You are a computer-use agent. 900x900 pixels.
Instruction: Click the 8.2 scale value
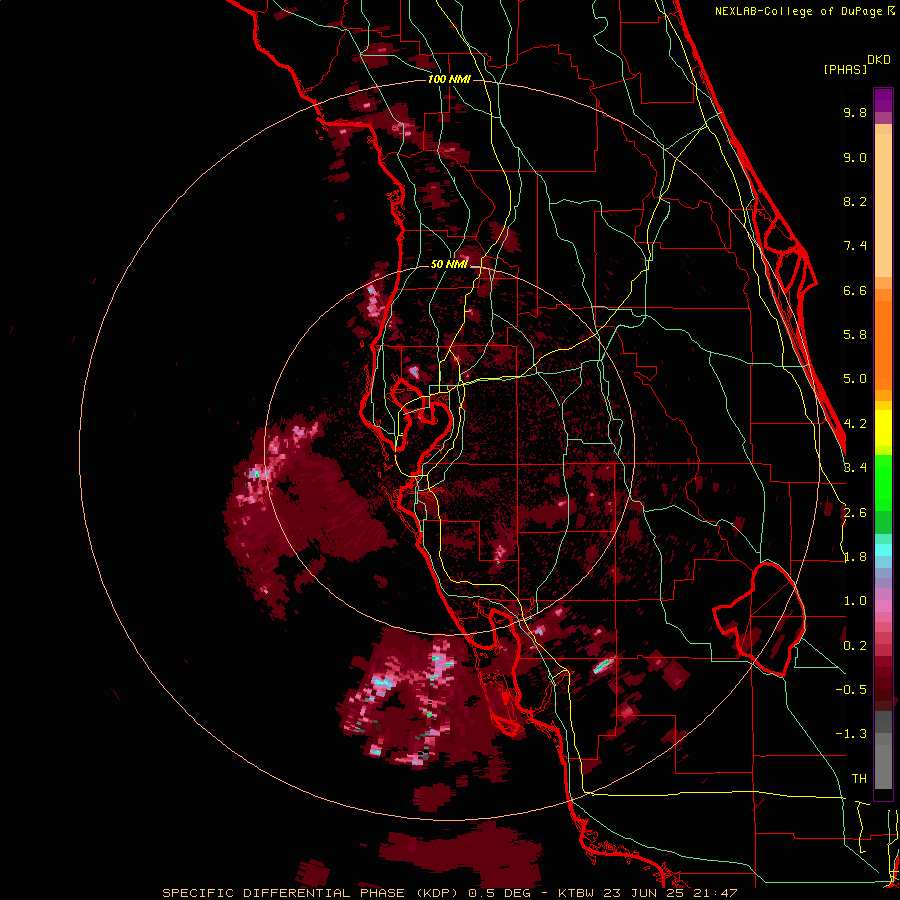click(855, 201)
